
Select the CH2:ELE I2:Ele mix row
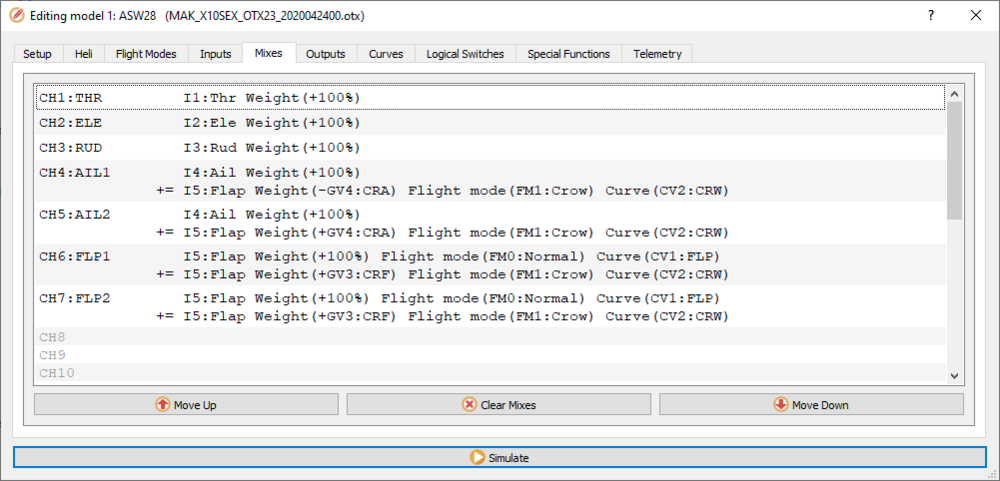point(490,122)
